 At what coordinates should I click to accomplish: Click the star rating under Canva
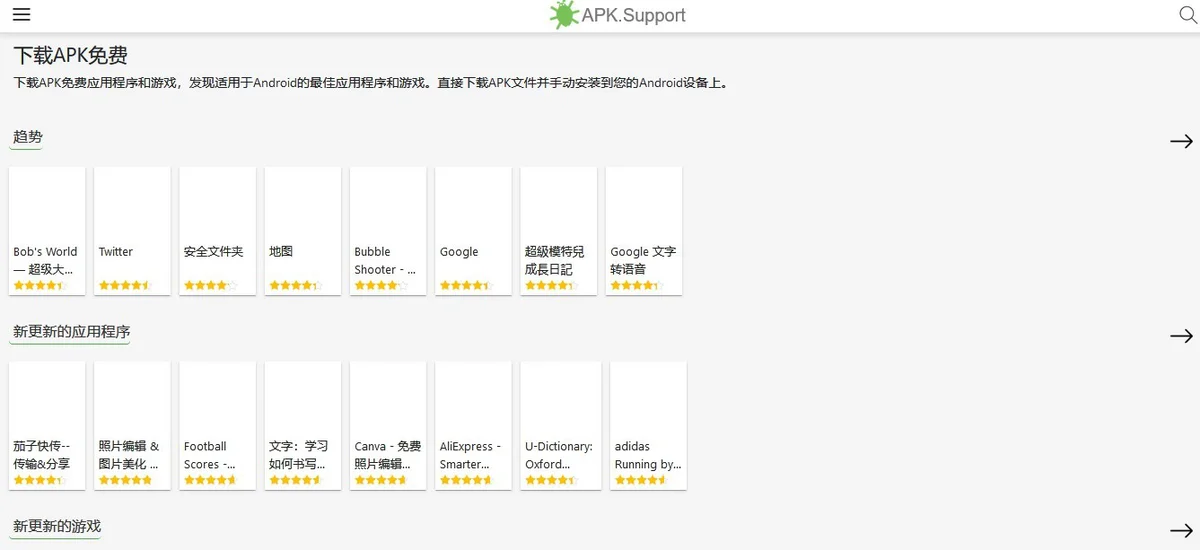[381, 480]
